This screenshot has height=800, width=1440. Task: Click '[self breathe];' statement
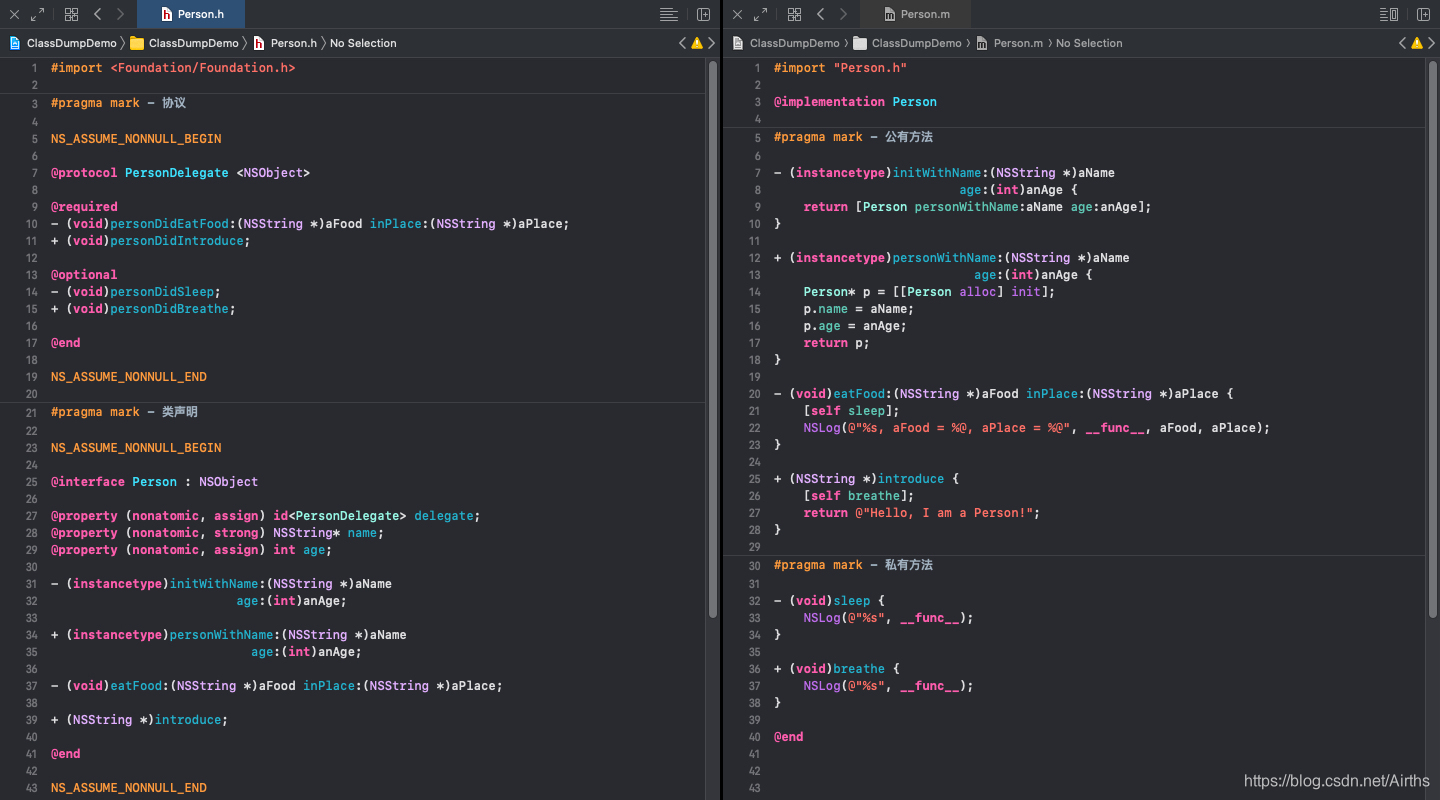coord(859,496)
